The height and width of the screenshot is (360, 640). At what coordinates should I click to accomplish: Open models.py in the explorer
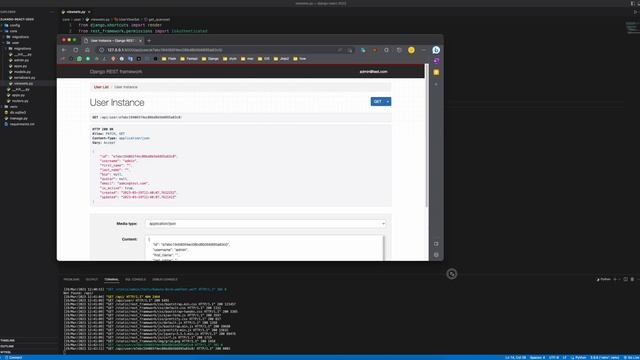pos(22,72)
